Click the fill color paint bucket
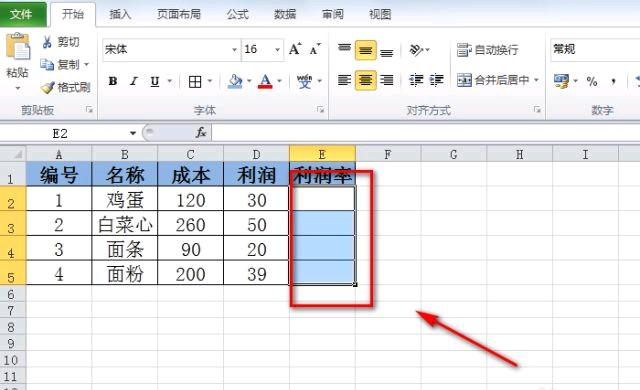 (x=235, y=81)
